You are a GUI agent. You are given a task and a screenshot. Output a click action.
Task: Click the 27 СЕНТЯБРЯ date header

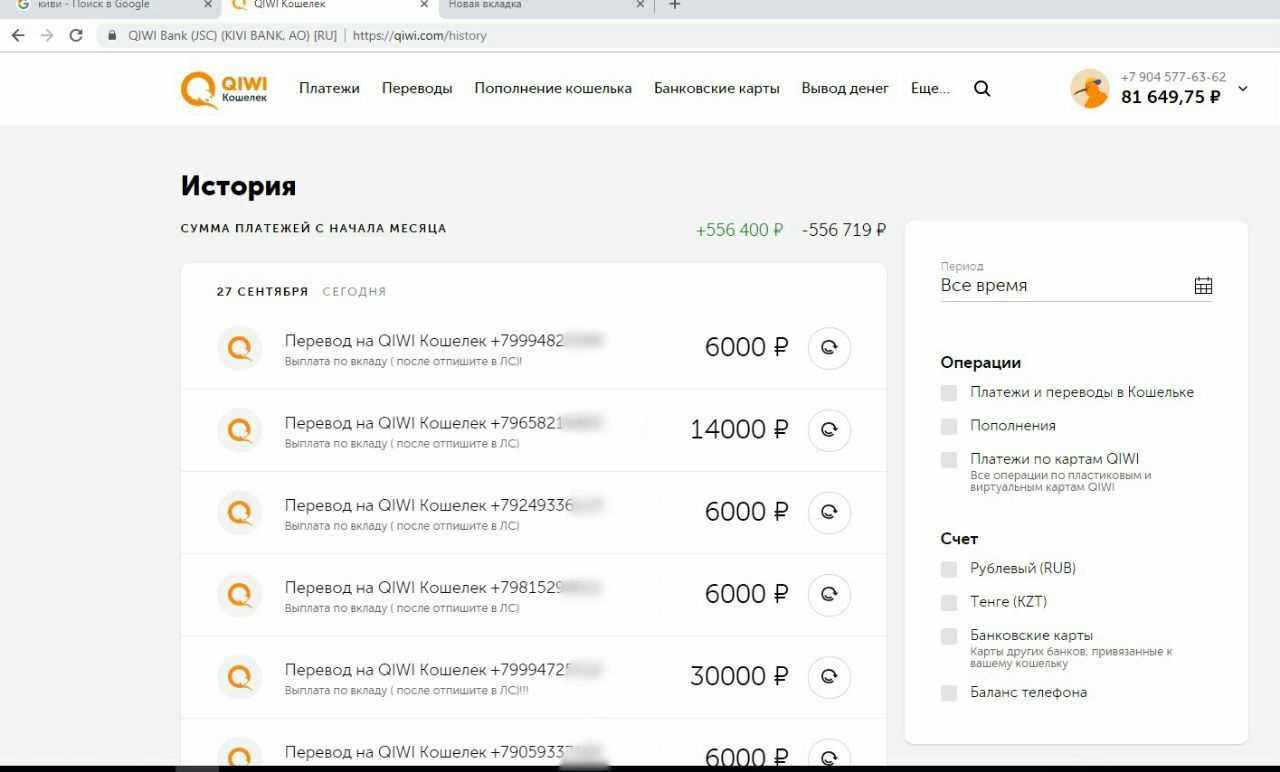[x=262, y=292]
